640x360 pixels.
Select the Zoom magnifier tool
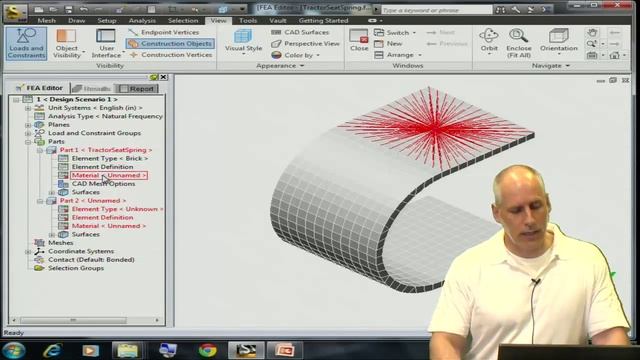pos(591,43)
